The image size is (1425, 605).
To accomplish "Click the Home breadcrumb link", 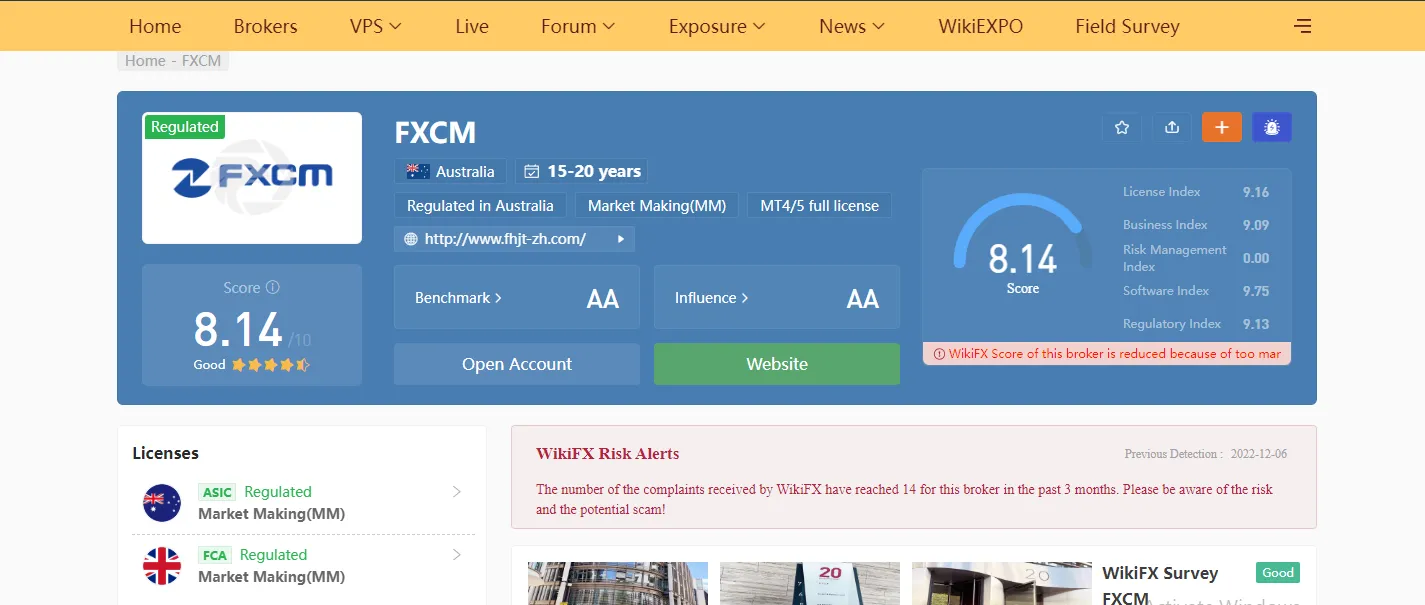I will (x=145, y=61).
